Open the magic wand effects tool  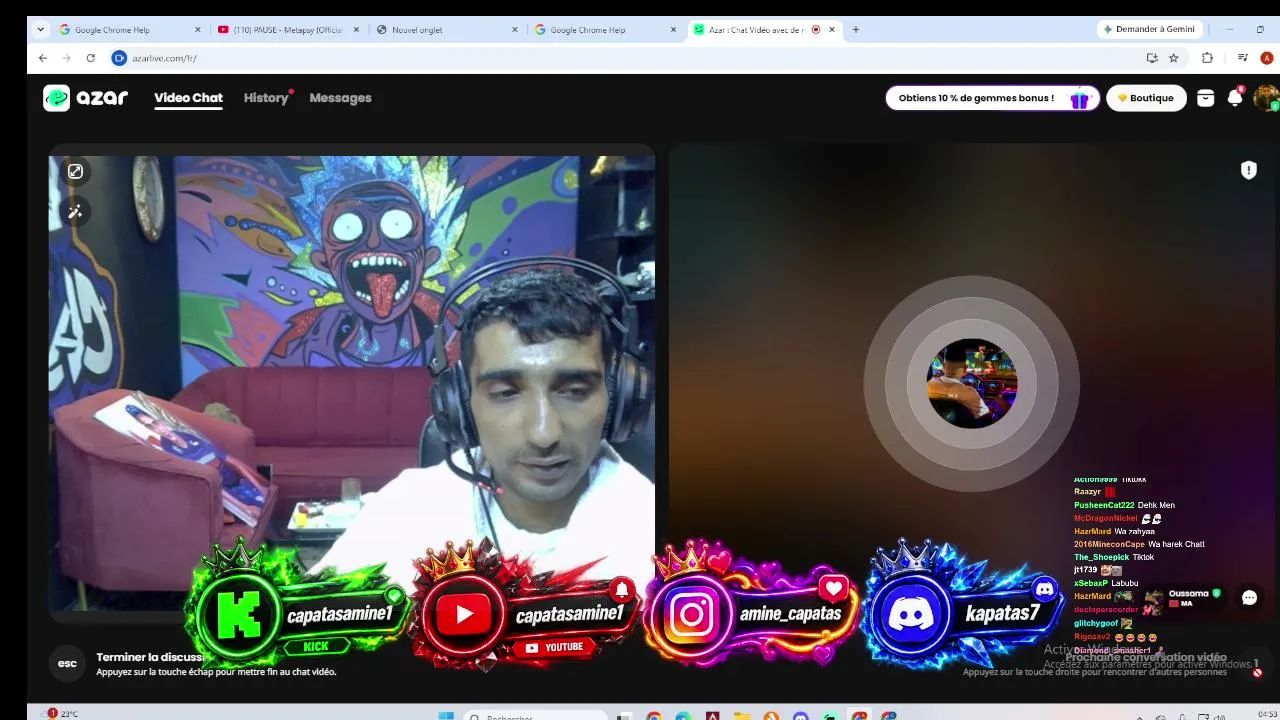(75, 211)
